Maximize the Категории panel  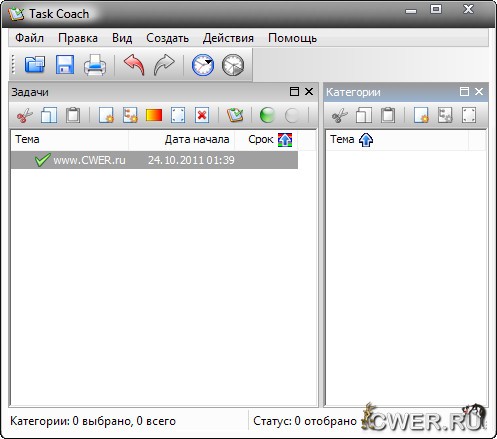(464, 92)
